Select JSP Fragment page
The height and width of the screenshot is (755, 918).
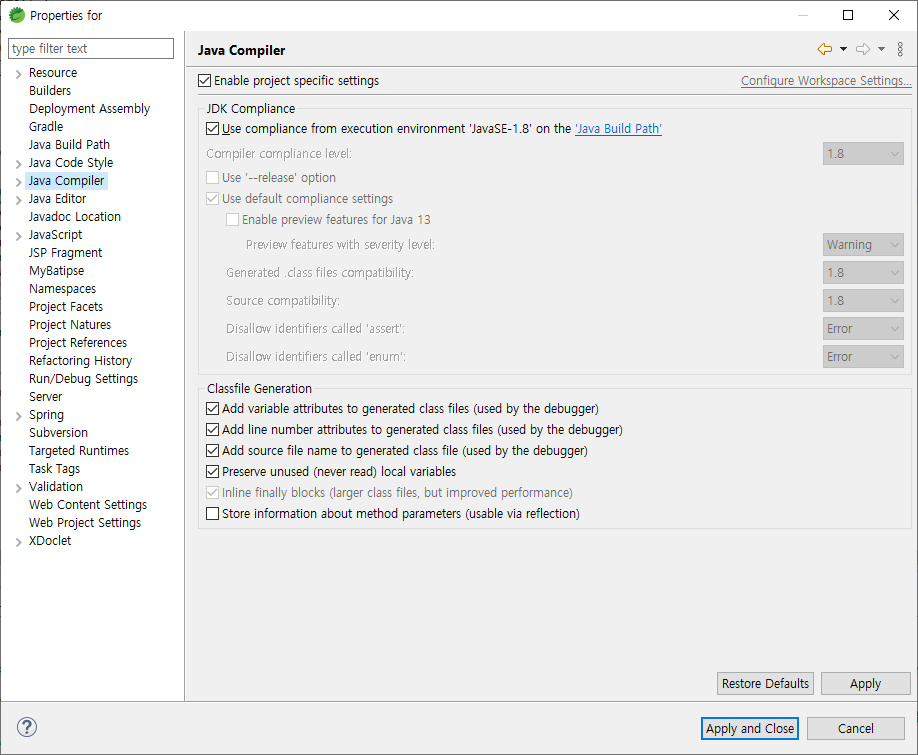pos(66,253)
